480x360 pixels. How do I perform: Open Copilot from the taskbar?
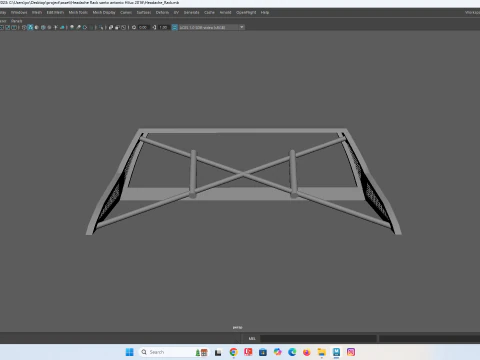pos(277,352)
